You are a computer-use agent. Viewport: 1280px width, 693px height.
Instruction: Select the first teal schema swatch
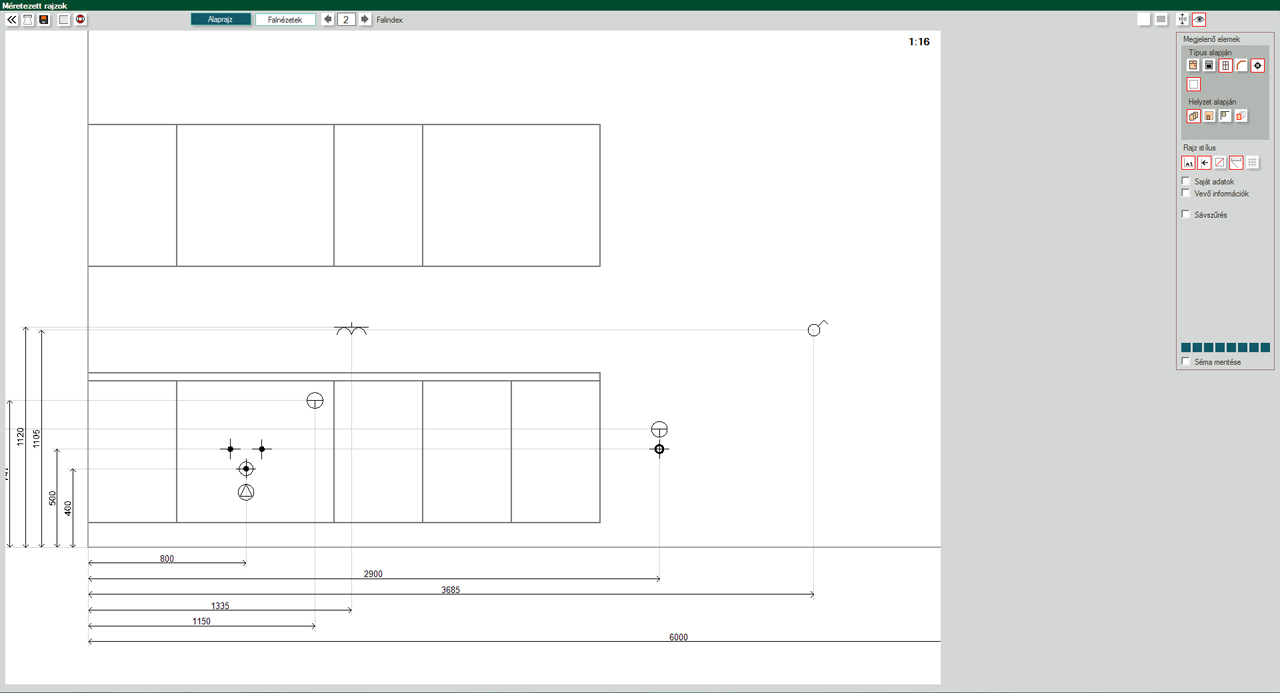(x=1186, y=347)
